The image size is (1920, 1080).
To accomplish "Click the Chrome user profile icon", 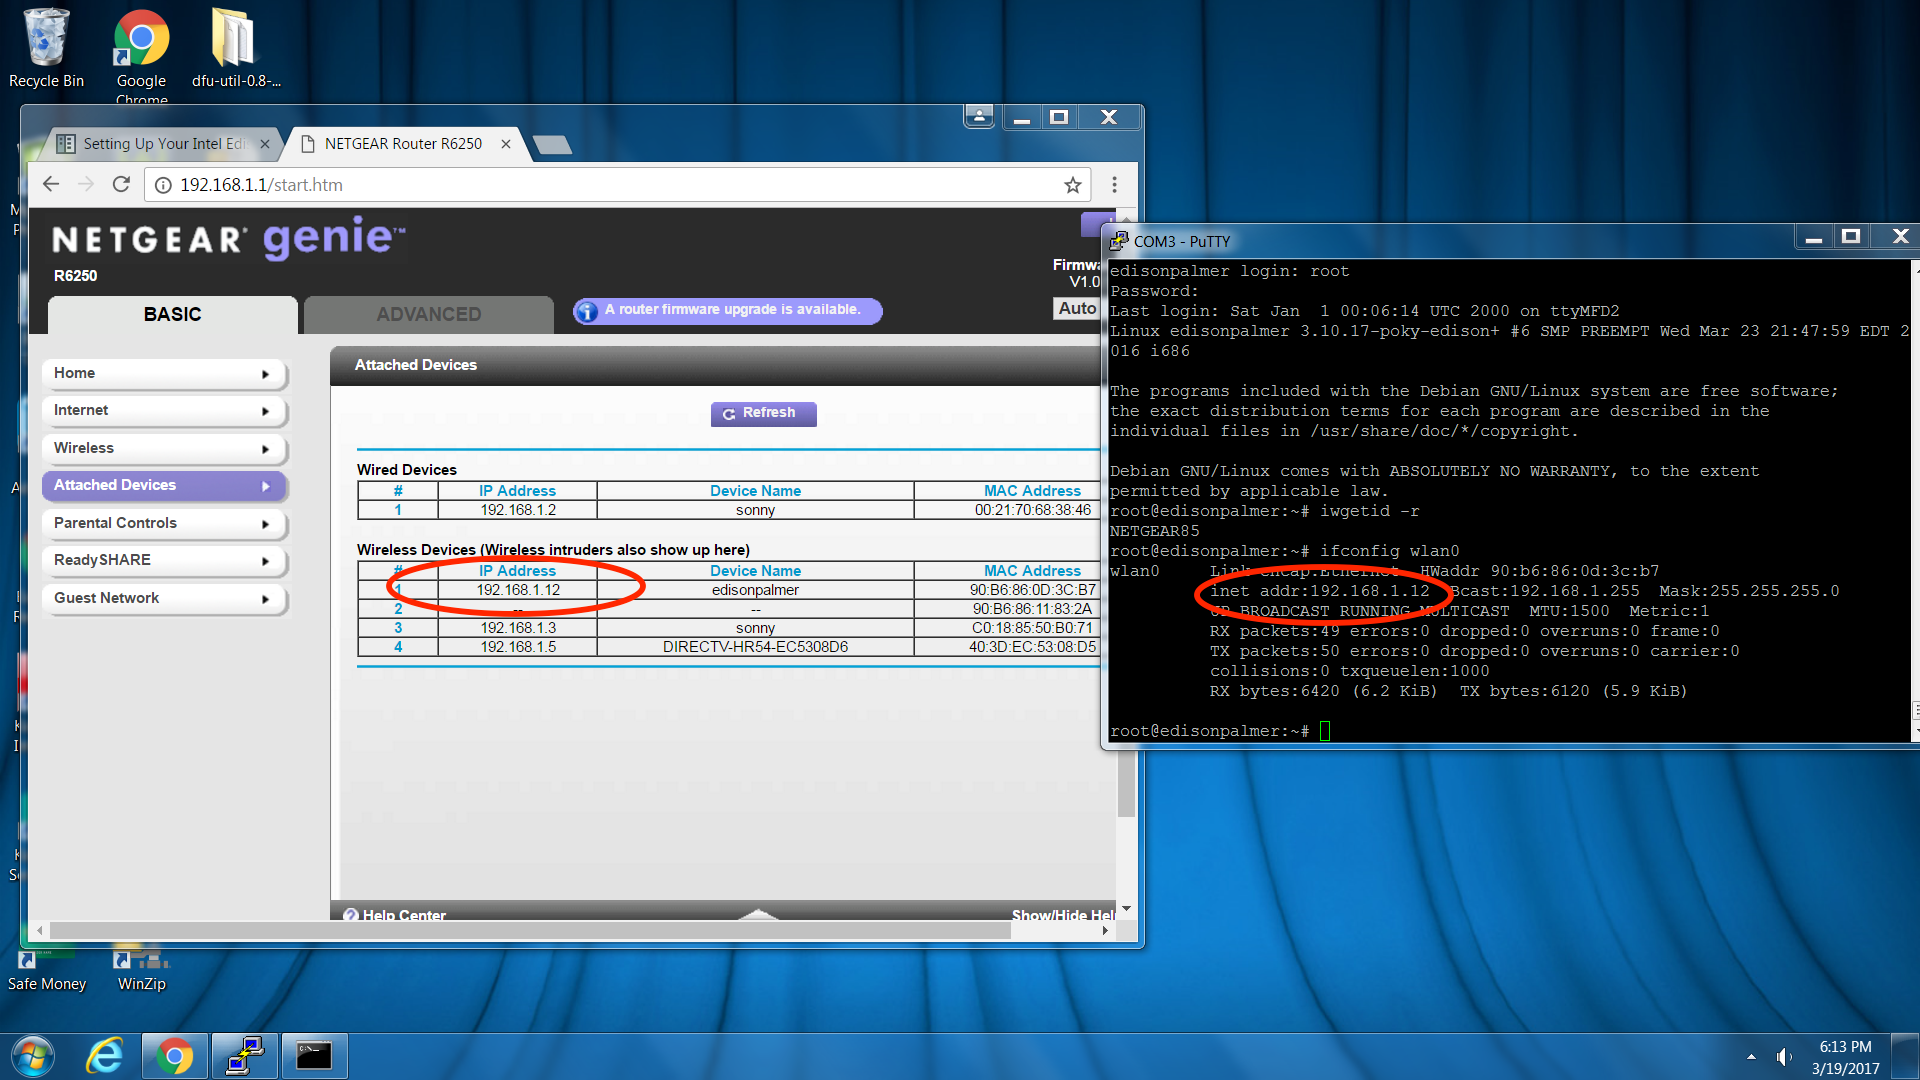I will click(x=979, y=117).
